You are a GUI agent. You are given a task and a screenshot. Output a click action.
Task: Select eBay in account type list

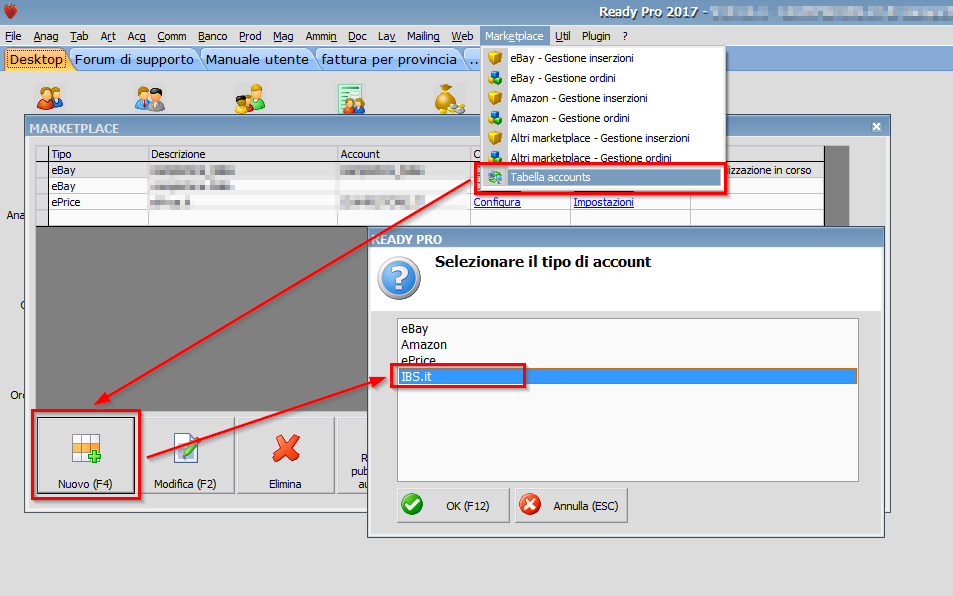[x=627, y=329]
